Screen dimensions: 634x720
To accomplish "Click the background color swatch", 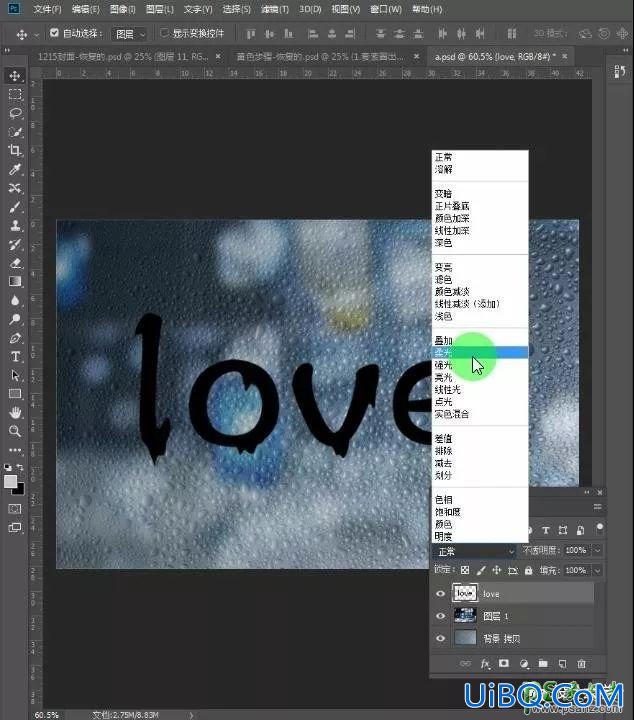I will coord(19,490).
